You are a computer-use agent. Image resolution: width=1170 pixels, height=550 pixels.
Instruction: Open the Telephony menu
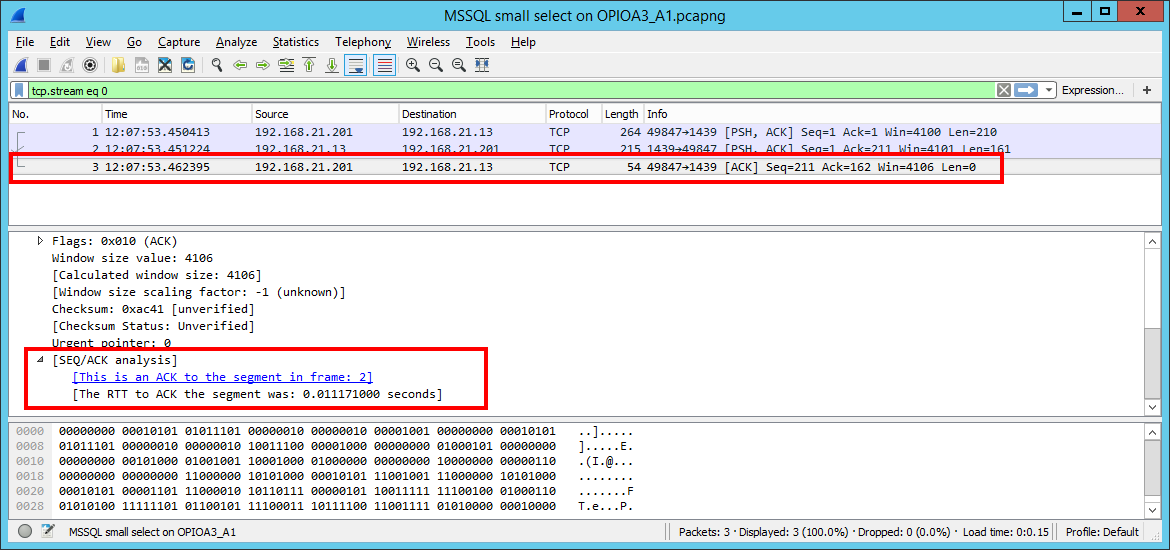(363, 42)
